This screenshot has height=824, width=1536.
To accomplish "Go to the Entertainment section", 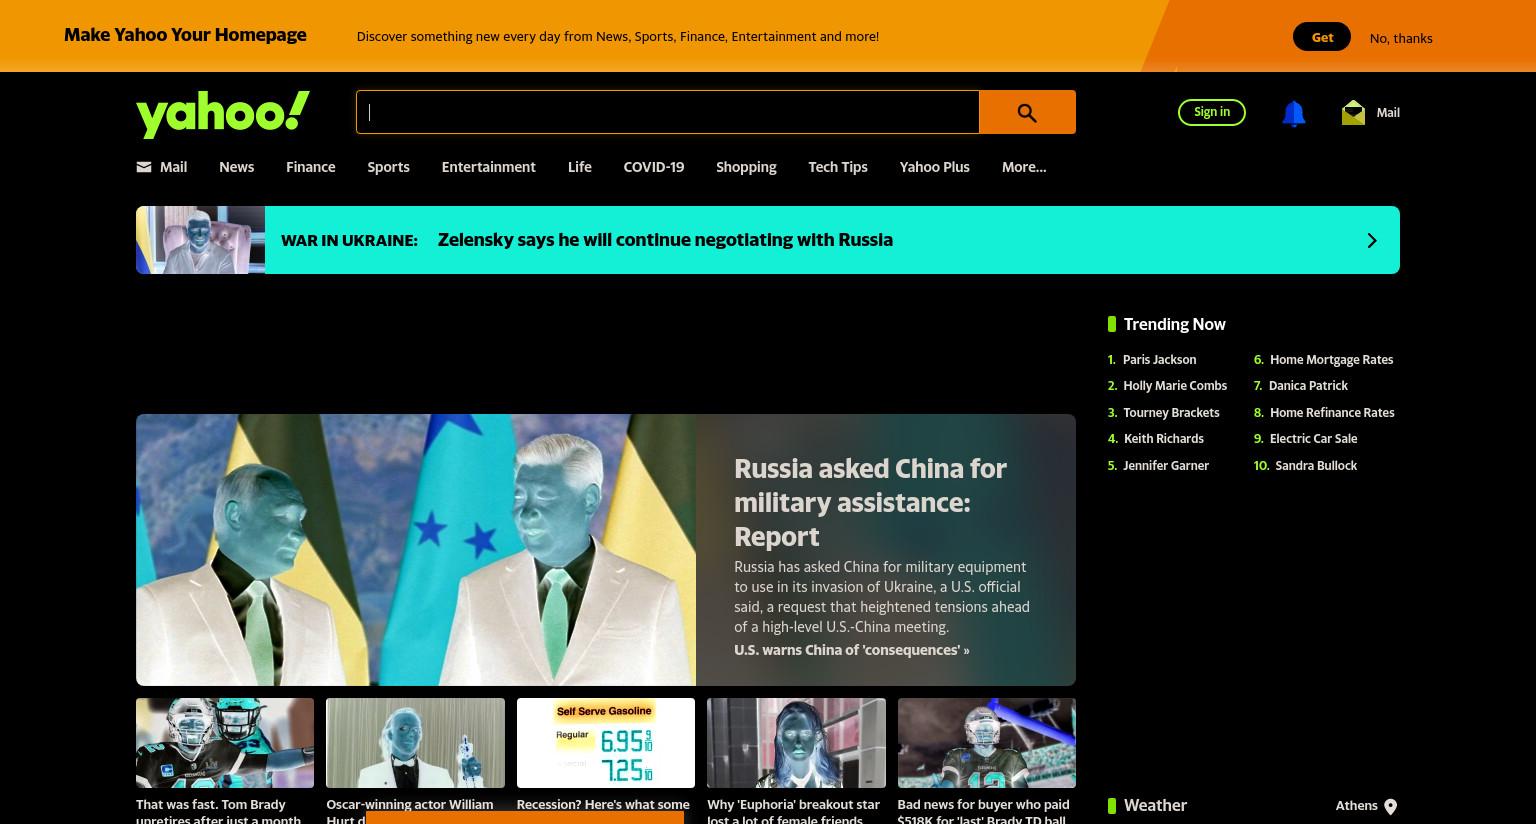I will (x=488, y=167).
